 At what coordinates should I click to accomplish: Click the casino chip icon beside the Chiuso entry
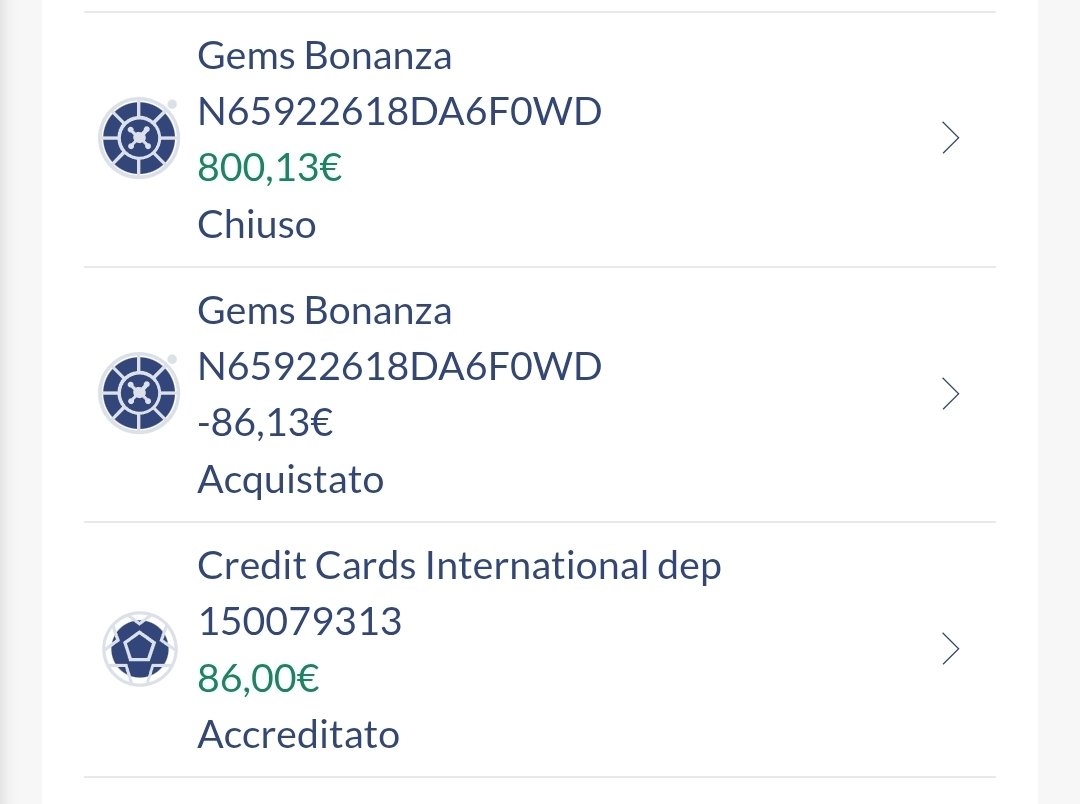click(x=139, y=138)
